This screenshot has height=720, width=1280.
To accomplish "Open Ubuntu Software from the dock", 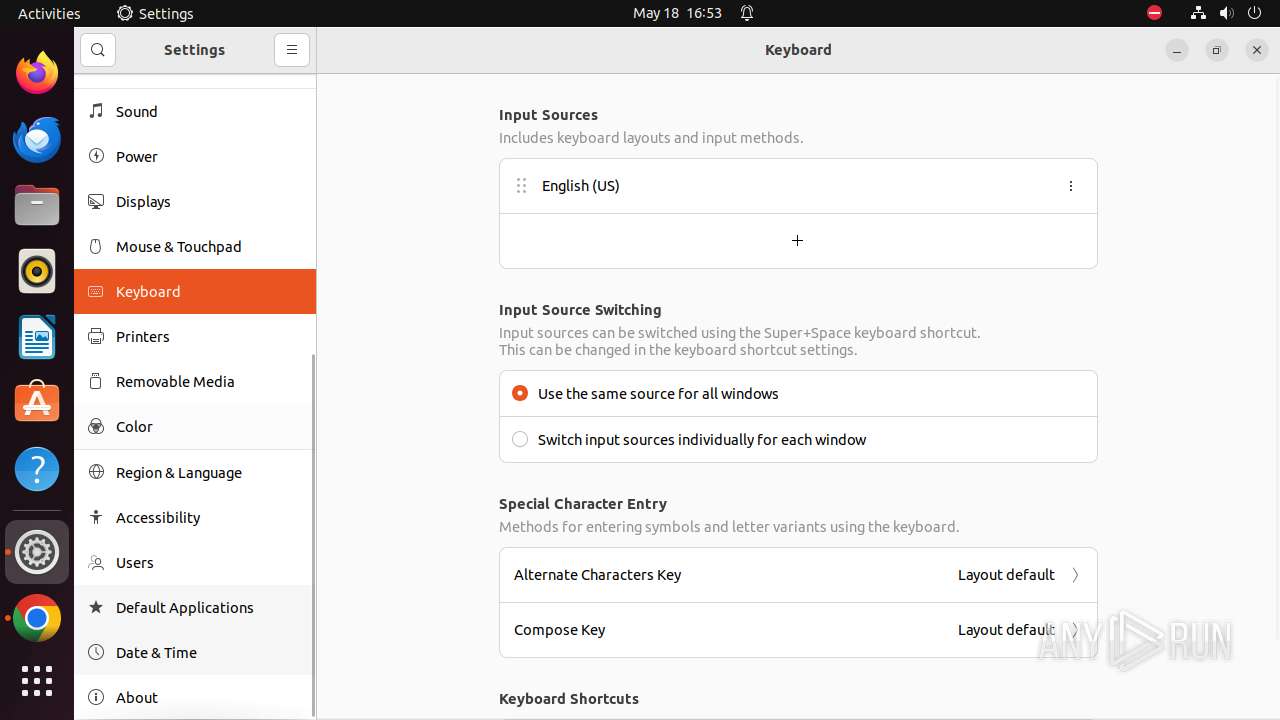I will coord(37,403).
